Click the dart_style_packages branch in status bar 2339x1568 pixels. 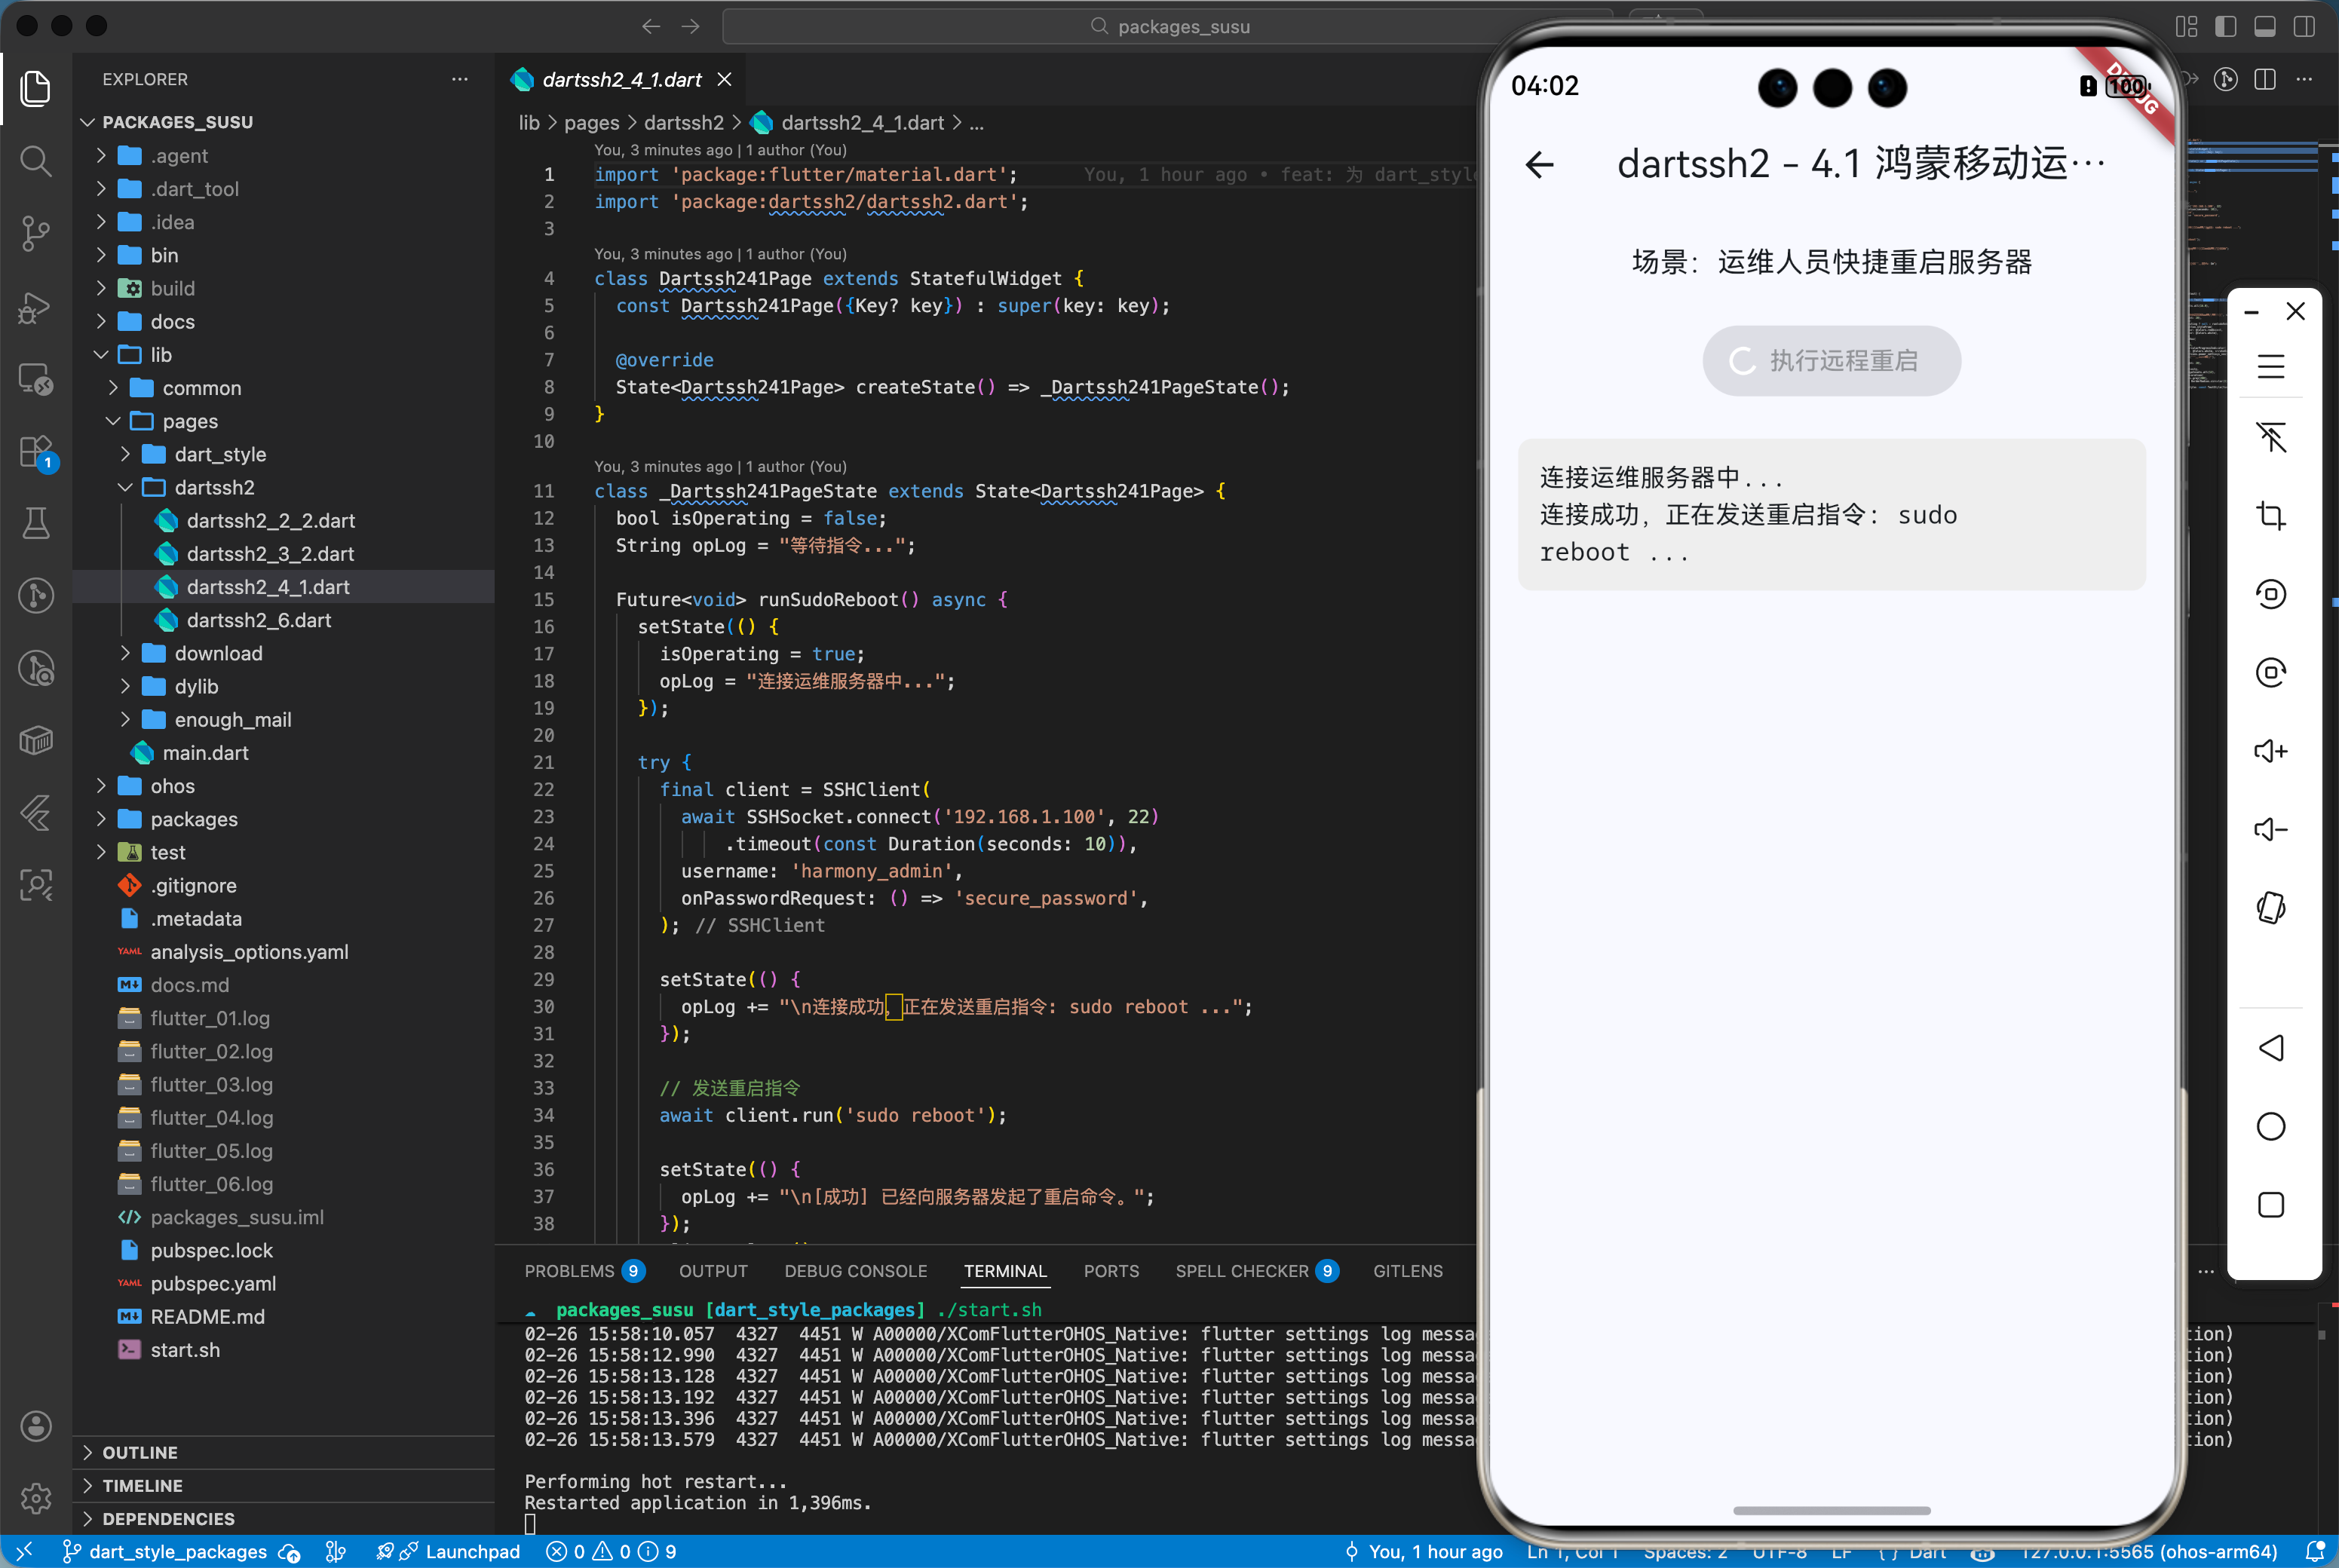(177, 1551)
